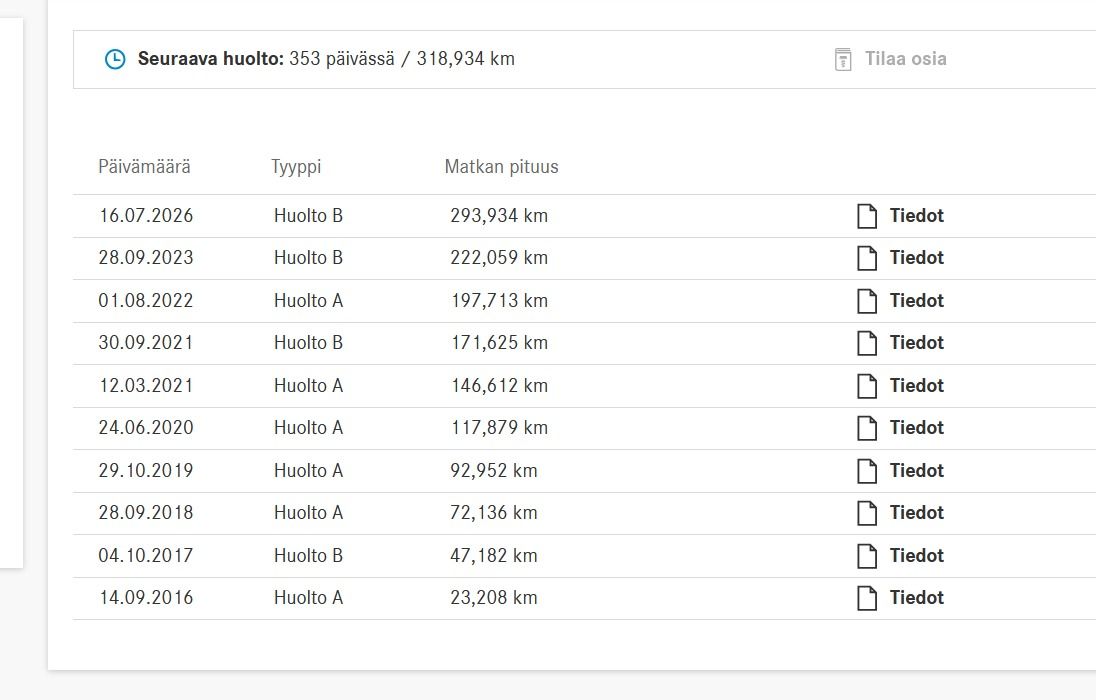
Task: Select the date 28.09.2023
Action: [x=146, y=257]
